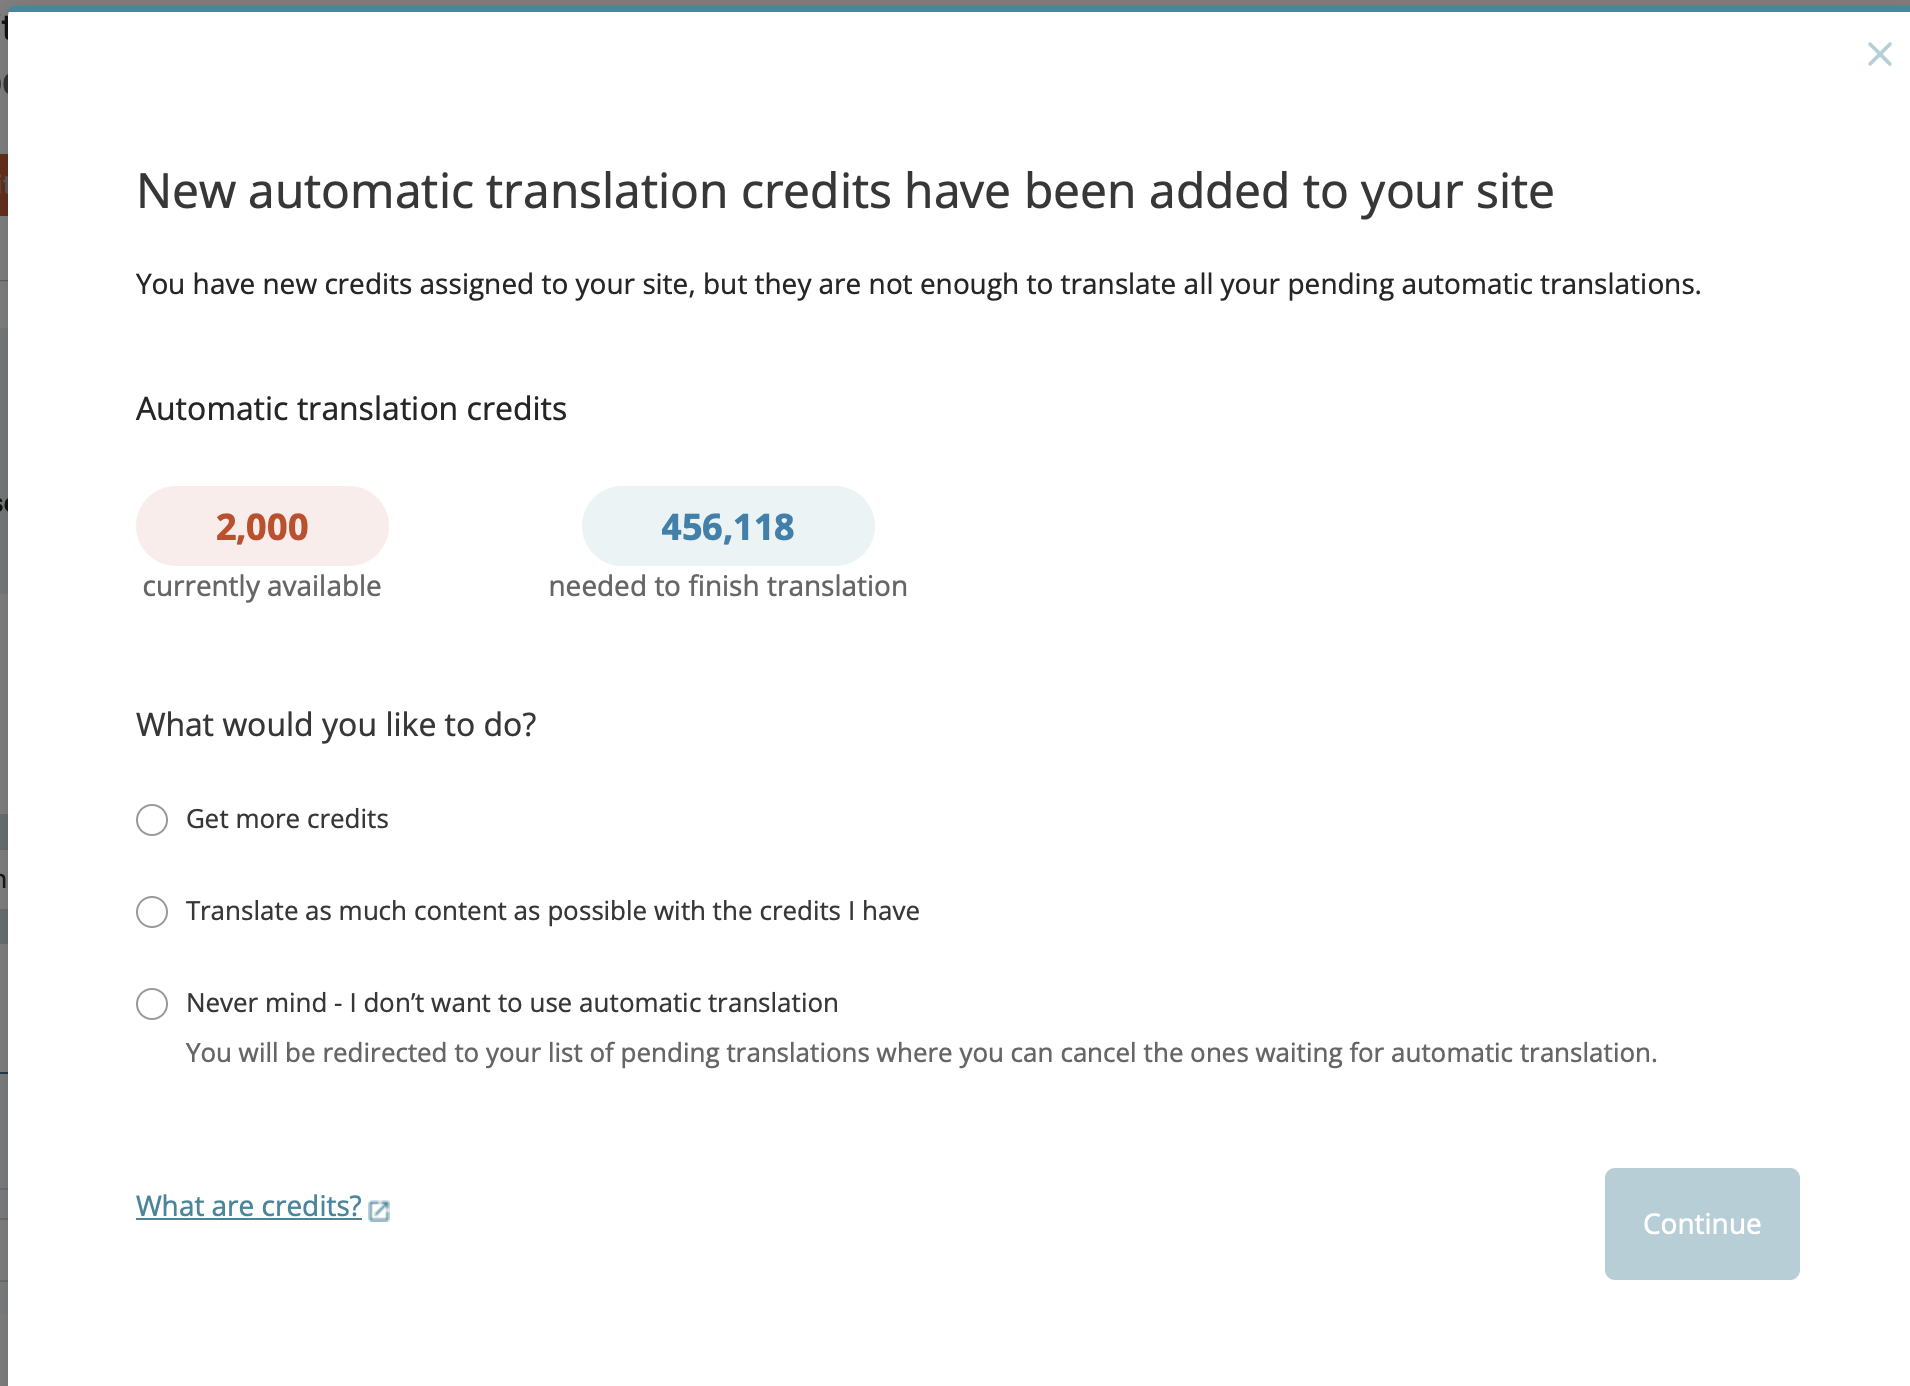Click the paragraph about not enough credits
This screenshot has height=1386, width=1910.
coord(918,285)
